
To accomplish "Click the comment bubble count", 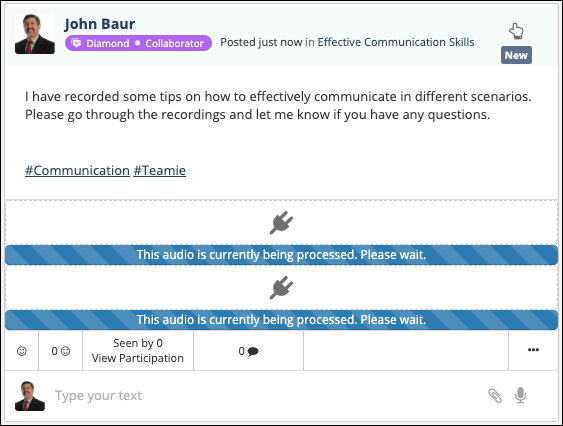I will (x=248, y=351).
